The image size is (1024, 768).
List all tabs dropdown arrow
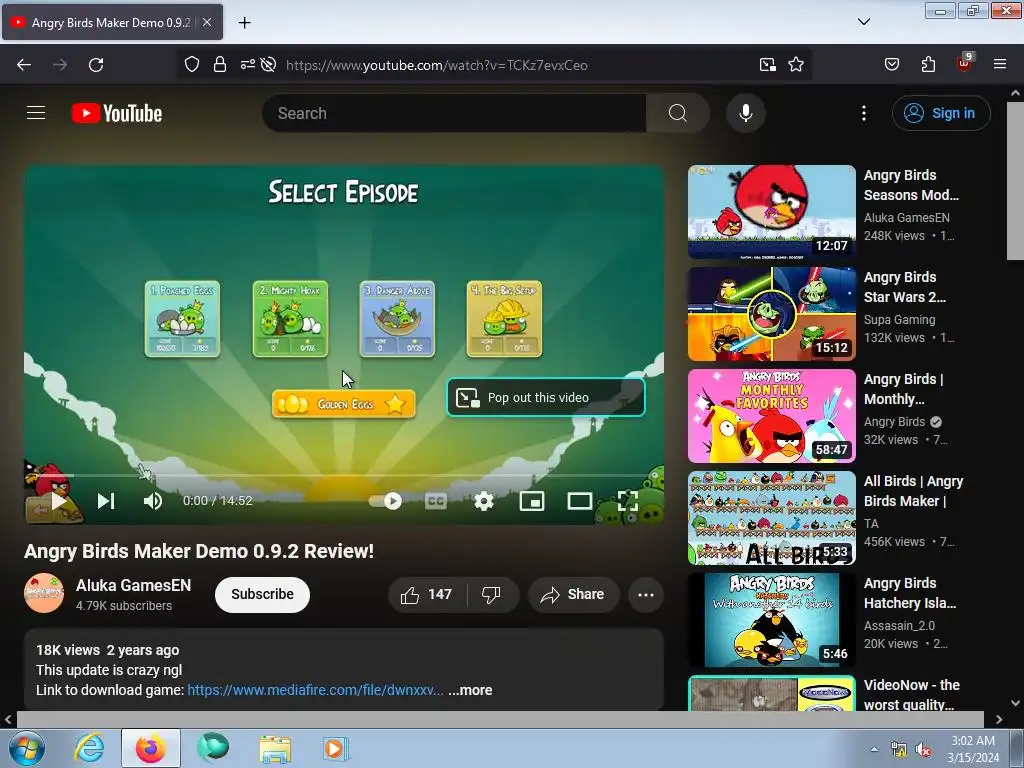(x=863, y=22)
